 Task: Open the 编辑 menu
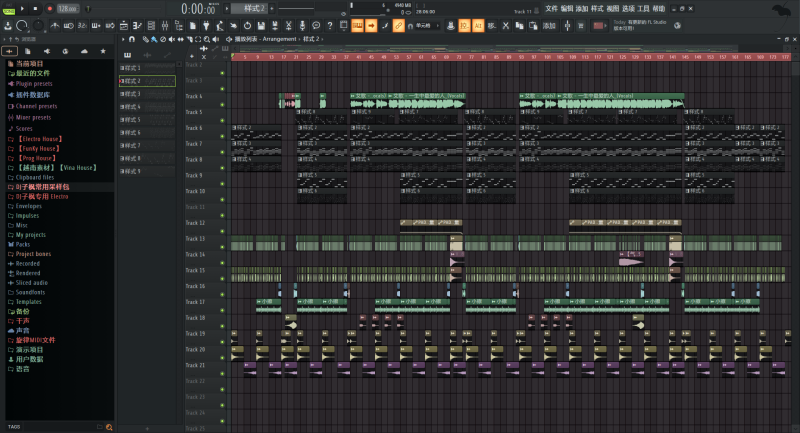pos(567,9)
